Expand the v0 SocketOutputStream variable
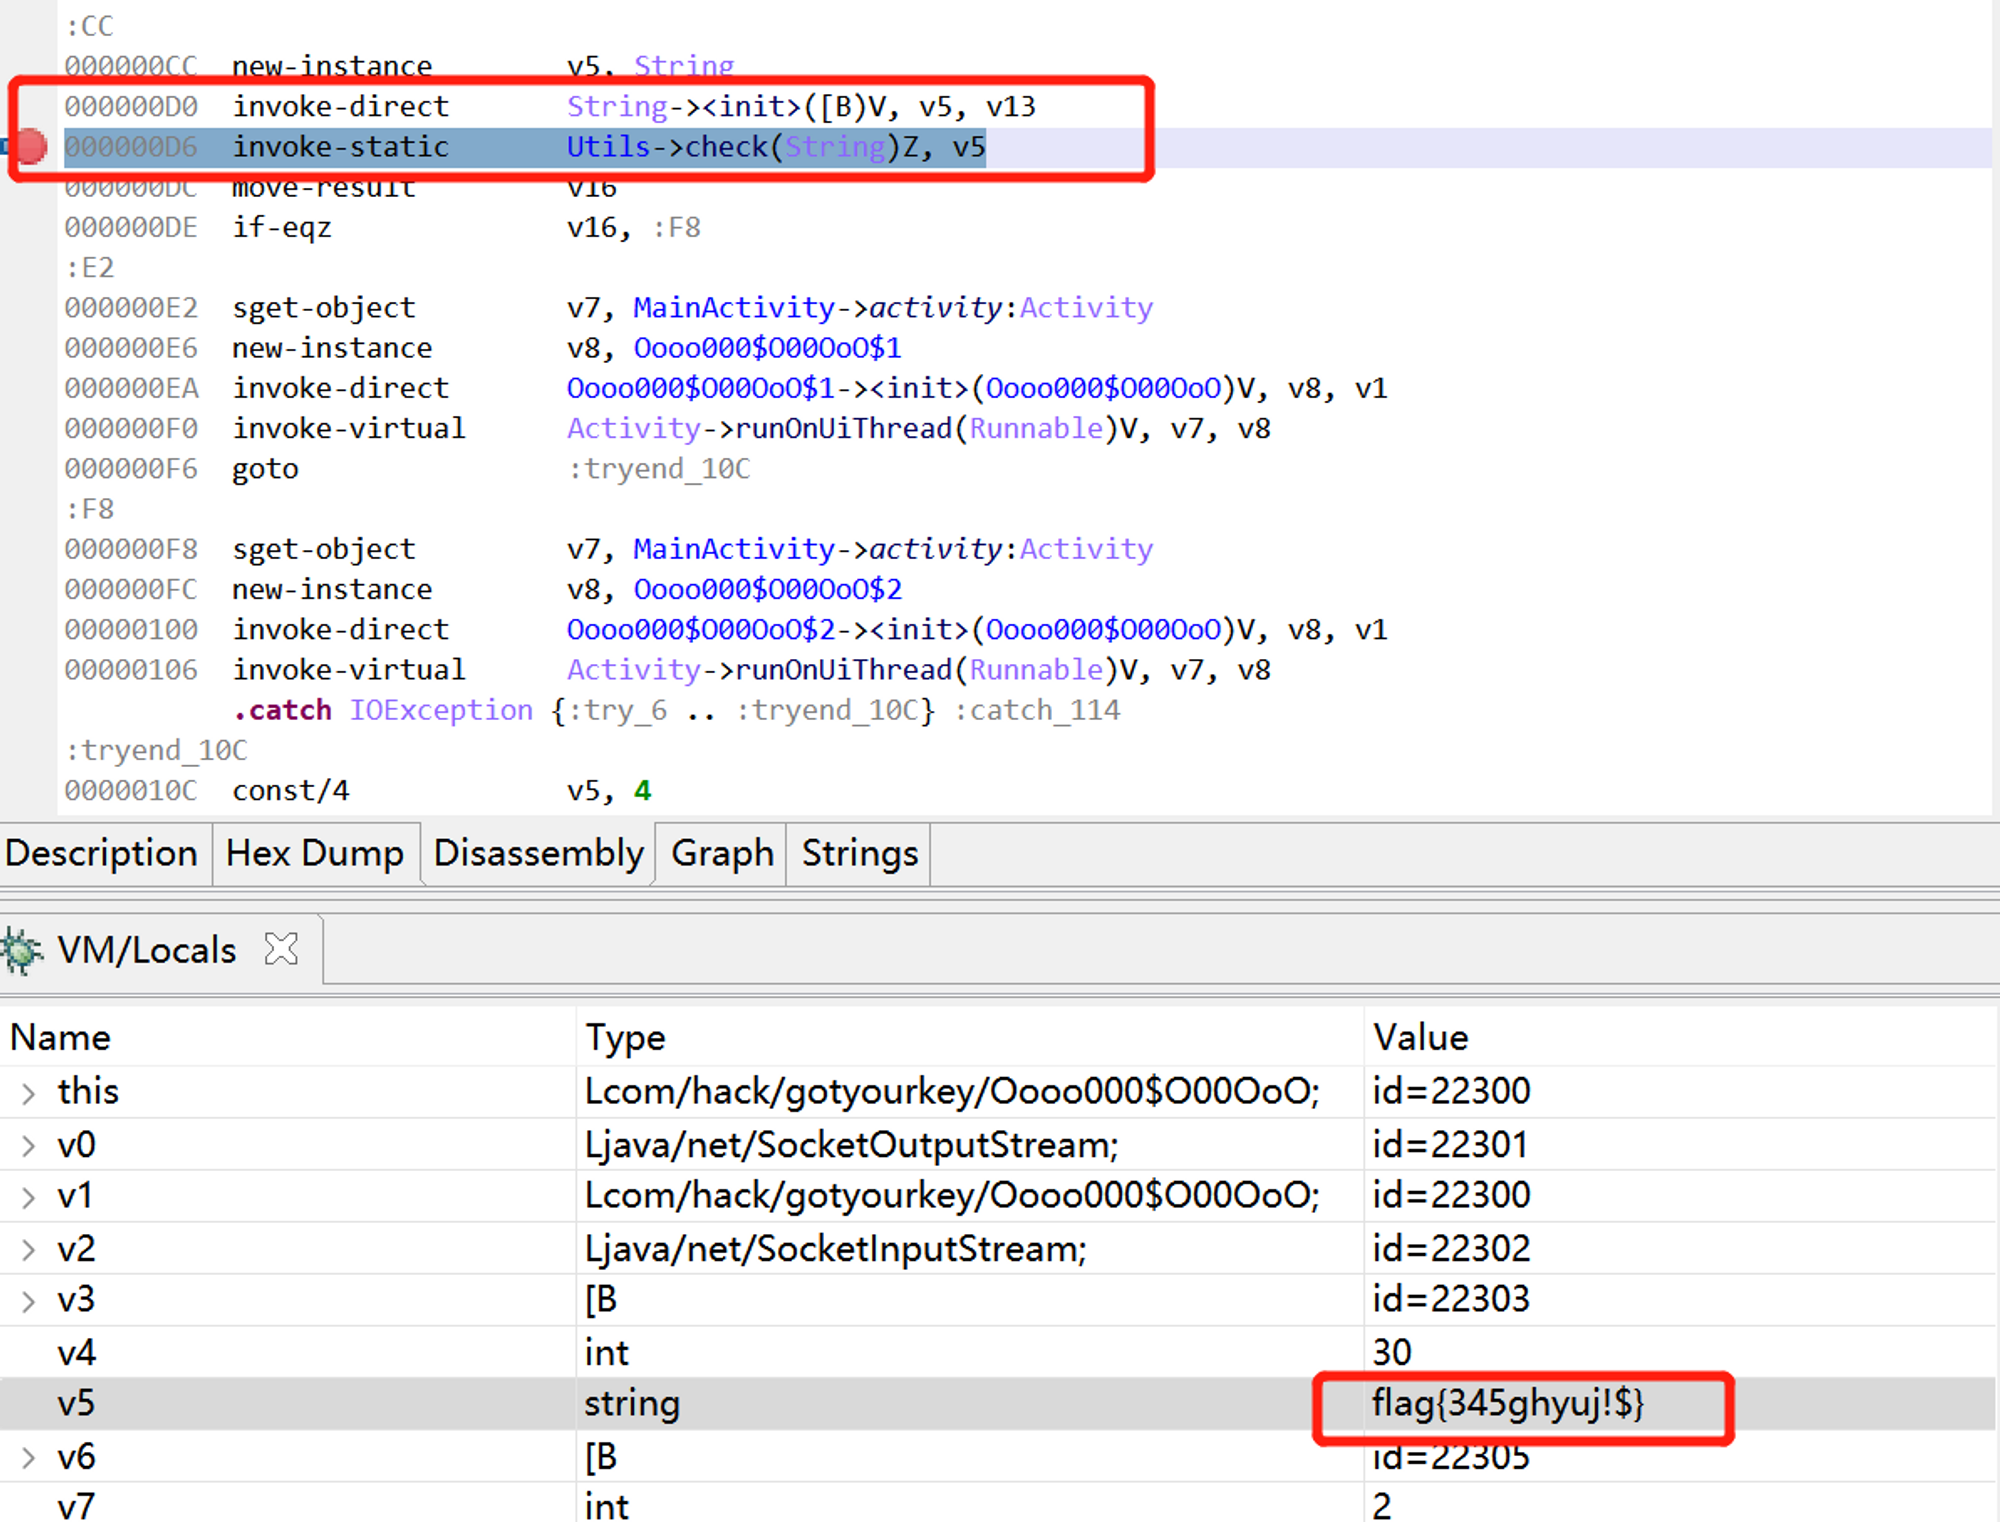Image resolution: width=2000 pixels, height=1522 pixels. [28, 1145]
